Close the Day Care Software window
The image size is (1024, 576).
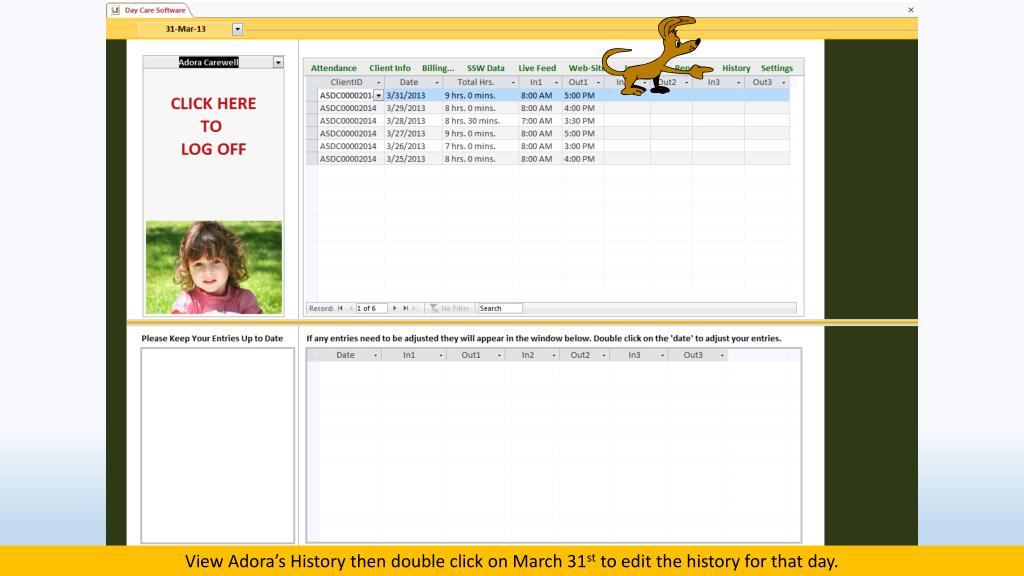point(910,10)
